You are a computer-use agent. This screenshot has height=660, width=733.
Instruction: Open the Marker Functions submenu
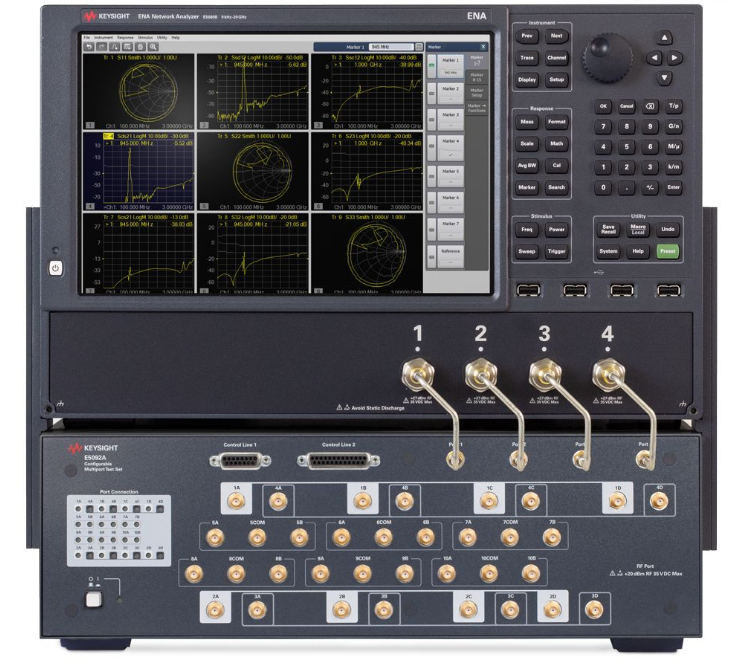click(476, 107)
